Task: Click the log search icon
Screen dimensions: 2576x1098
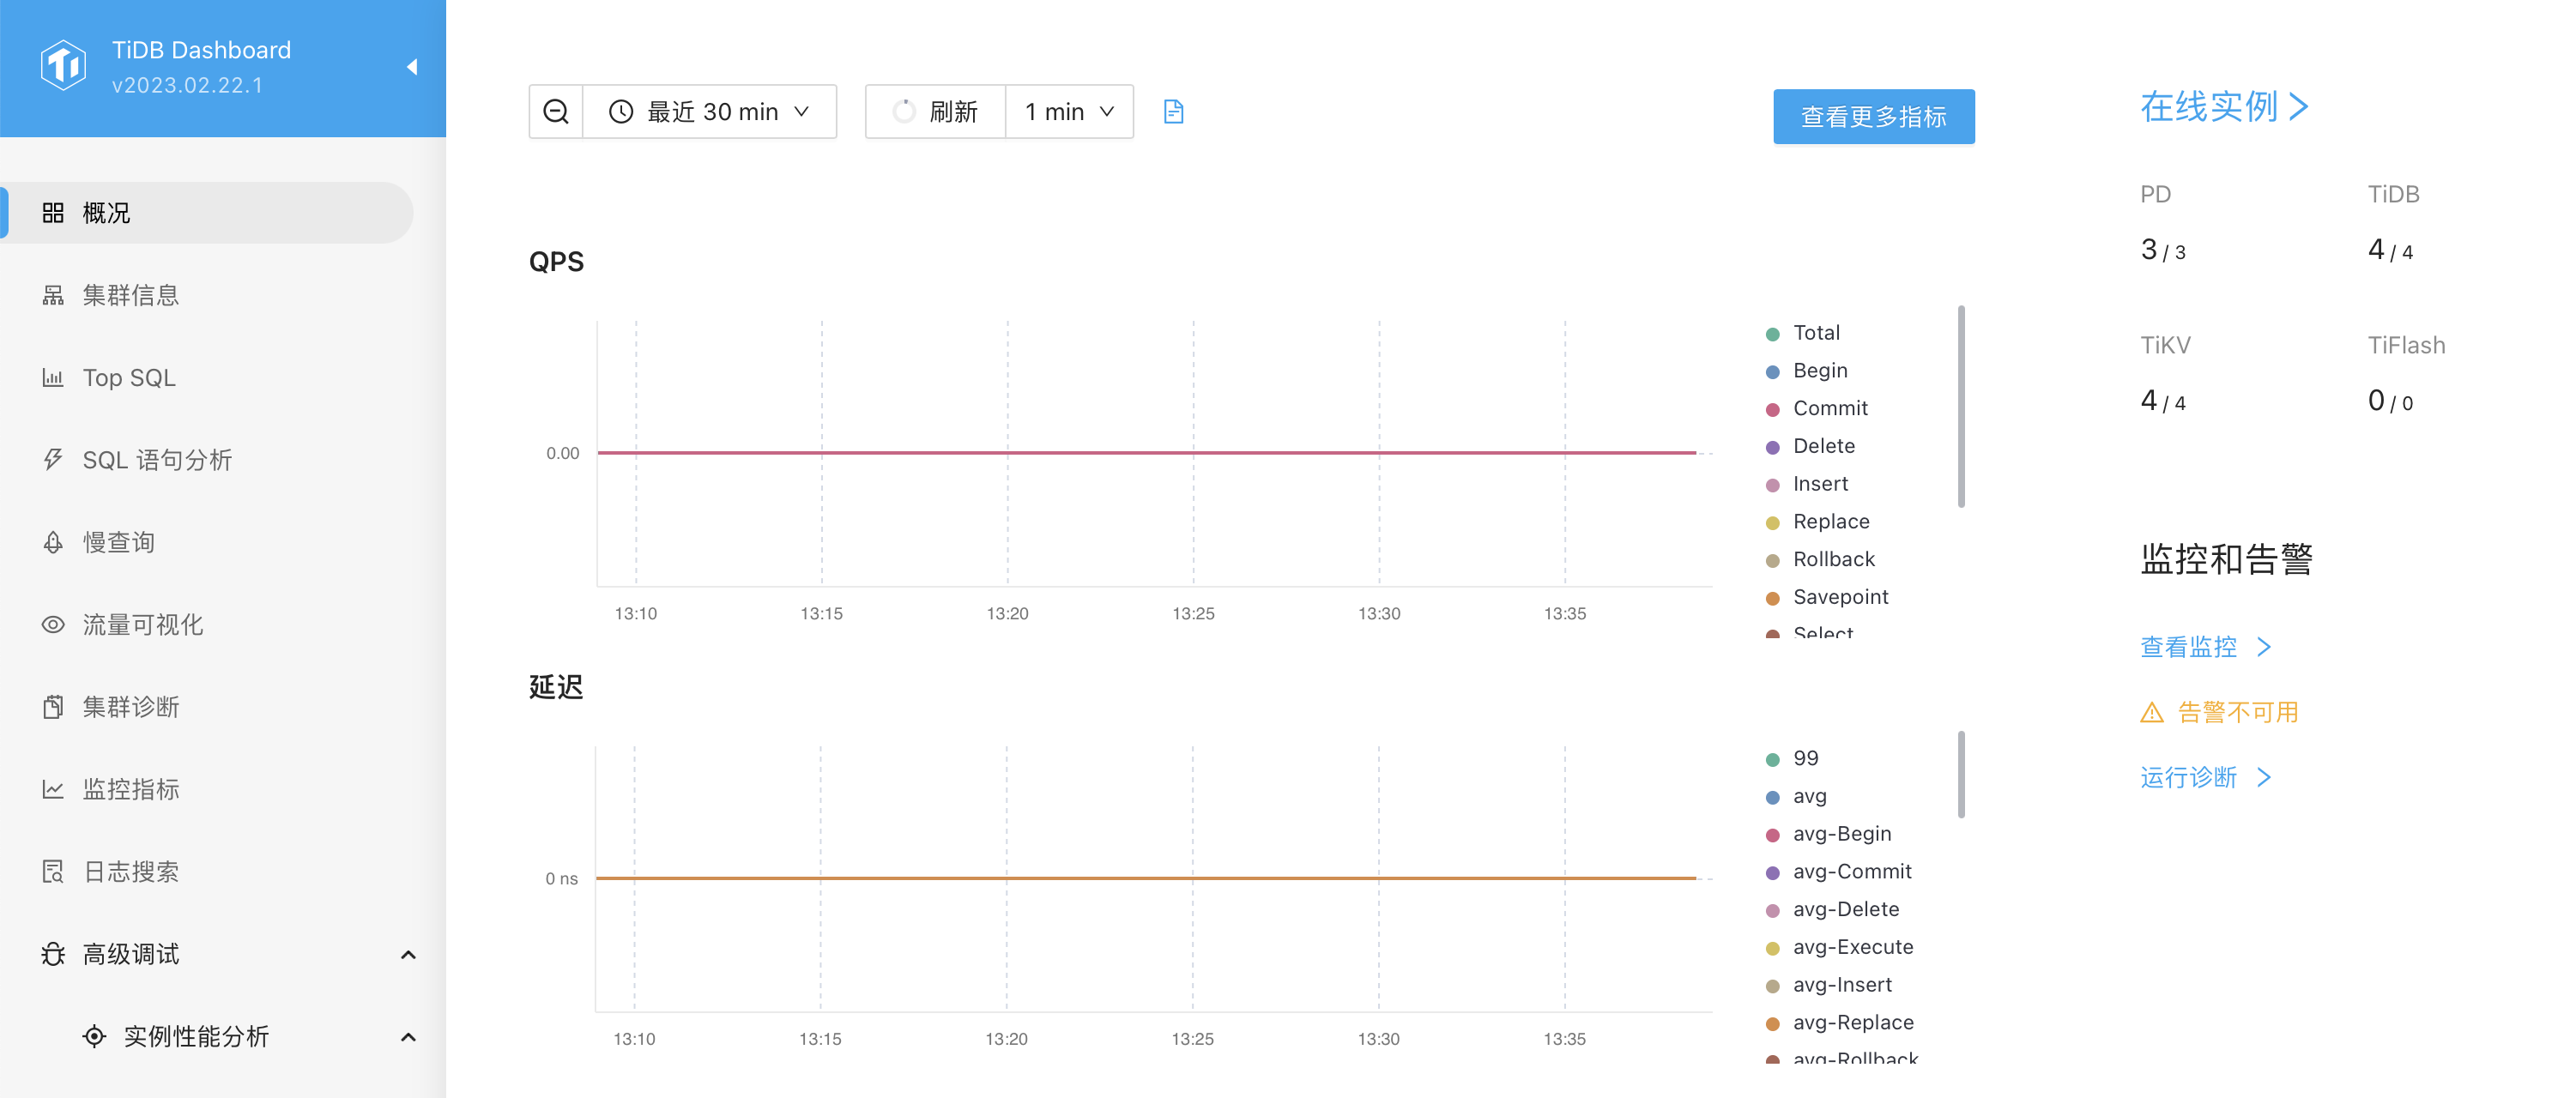Action: point(53,872)
